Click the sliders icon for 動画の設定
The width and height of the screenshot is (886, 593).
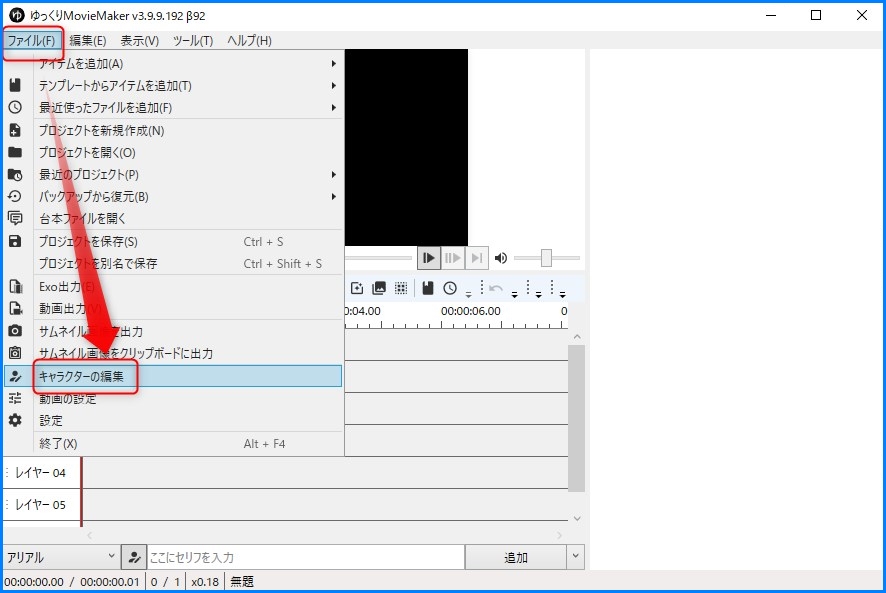coord(15,399)
